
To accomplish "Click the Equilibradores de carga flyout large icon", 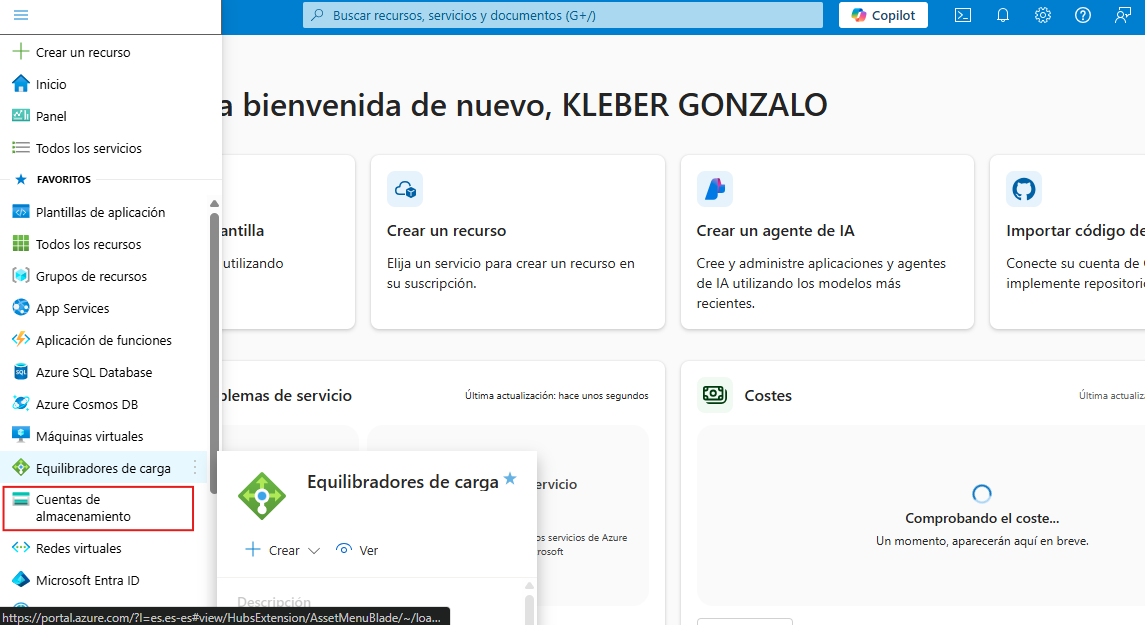I will coord(261,496).
